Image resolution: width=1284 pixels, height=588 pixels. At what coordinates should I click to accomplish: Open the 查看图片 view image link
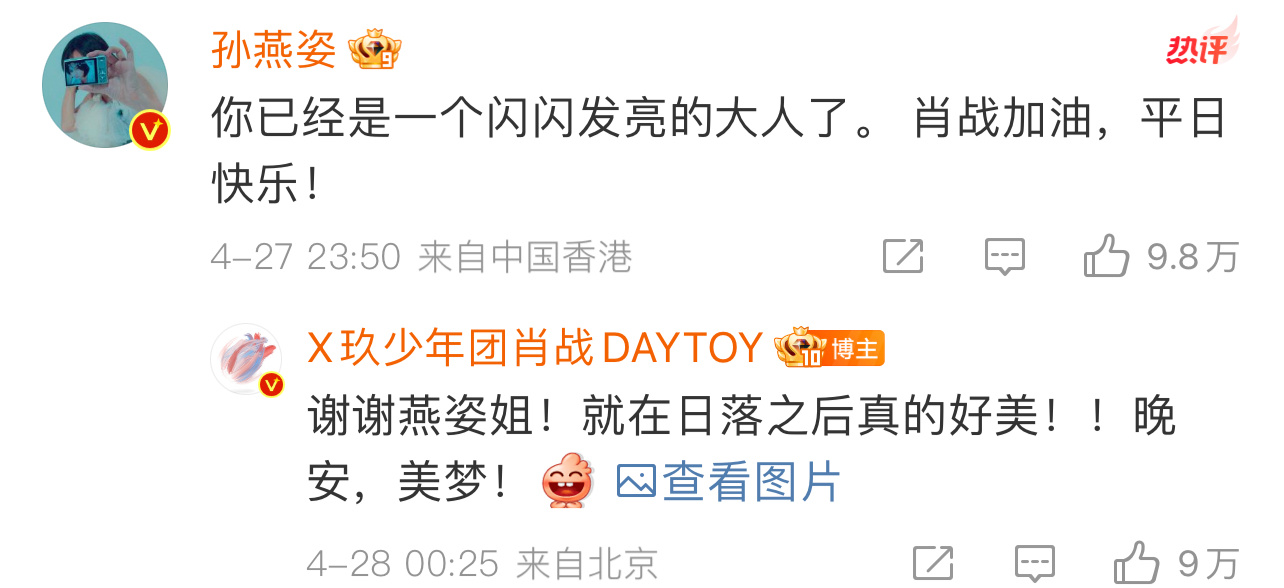tap(751, 482)
